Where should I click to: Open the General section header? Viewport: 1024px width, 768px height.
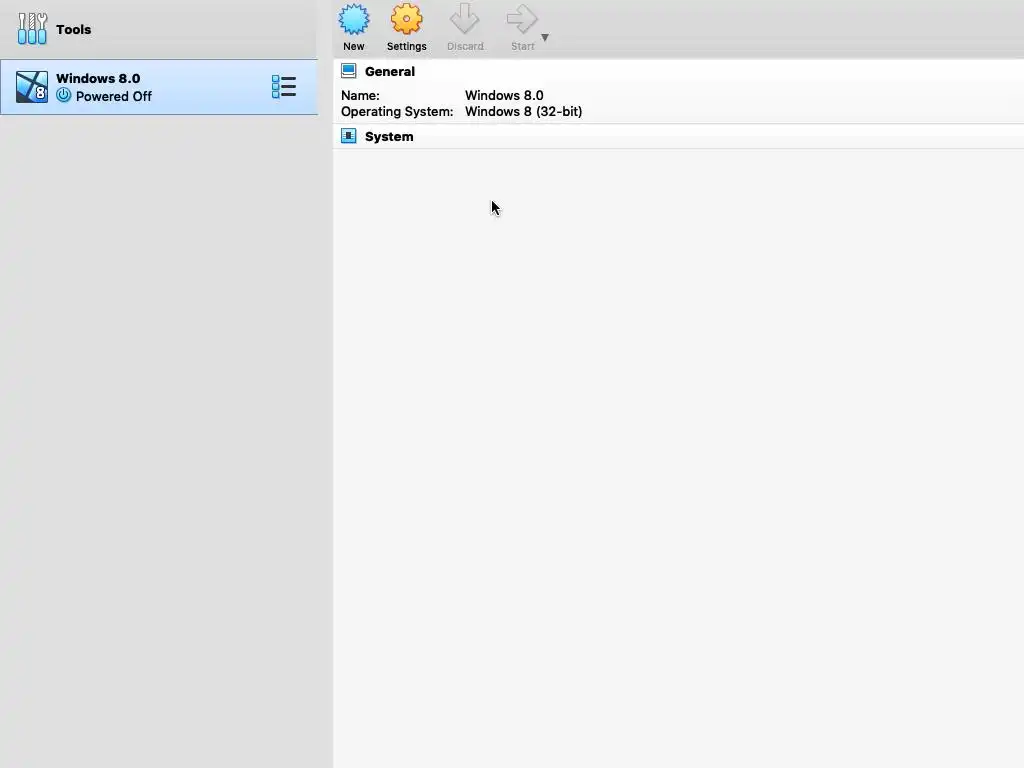390,72
